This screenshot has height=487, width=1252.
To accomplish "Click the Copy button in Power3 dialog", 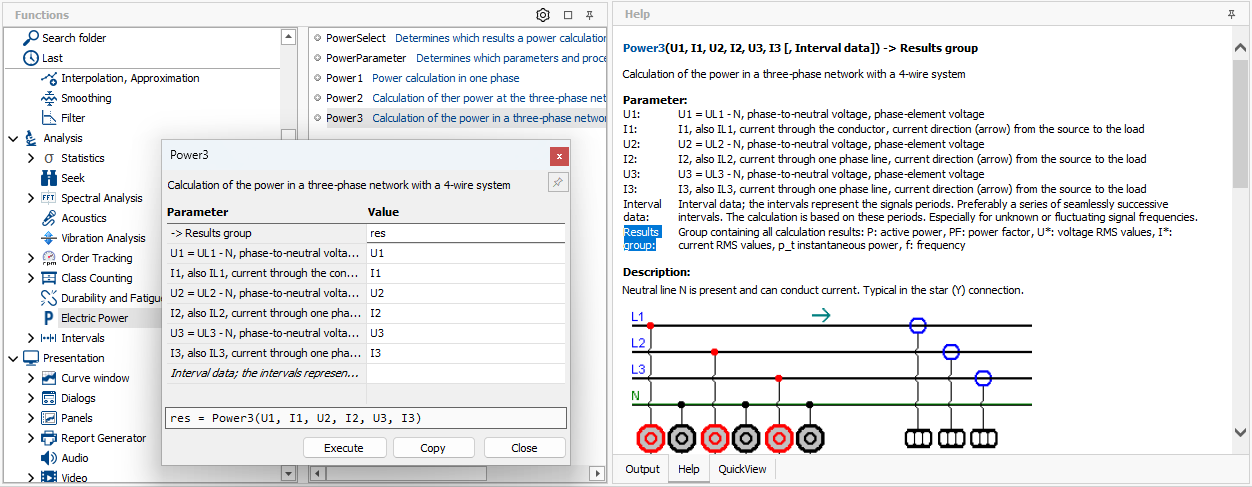I will (x=433, y=448).
